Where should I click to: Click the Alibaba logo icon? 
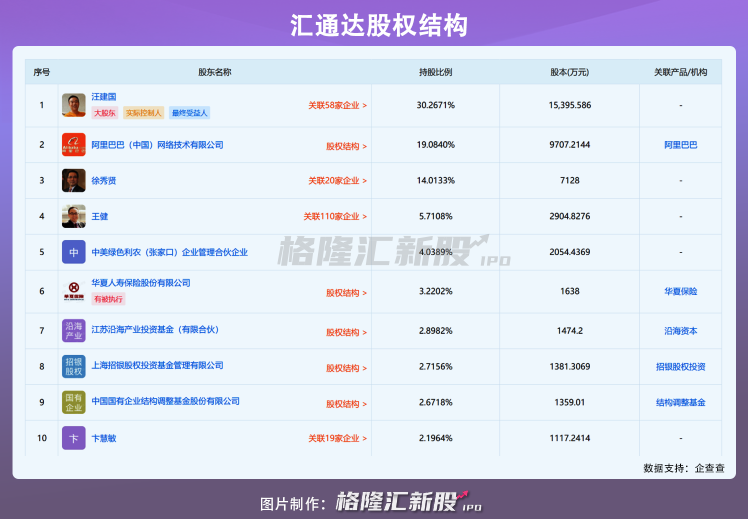click(73, 145)
